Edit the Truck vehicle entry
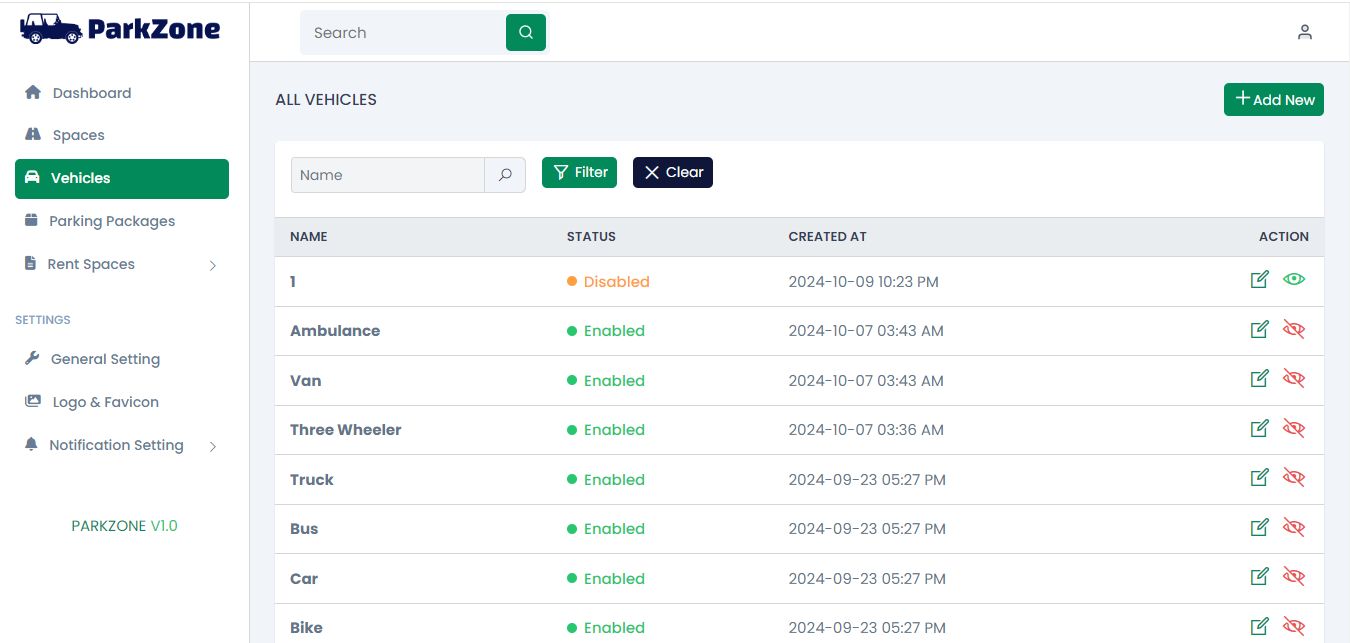1350x643 pixels. coord(1260,478)
